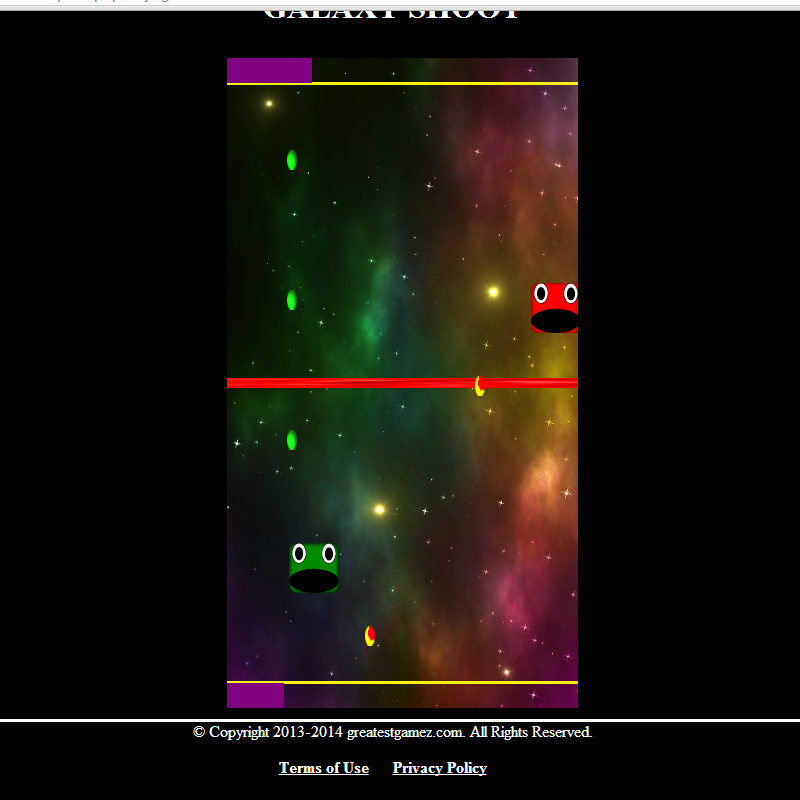
Task: Click the copyright greatestgamez.com text
Action: [392, 732]
